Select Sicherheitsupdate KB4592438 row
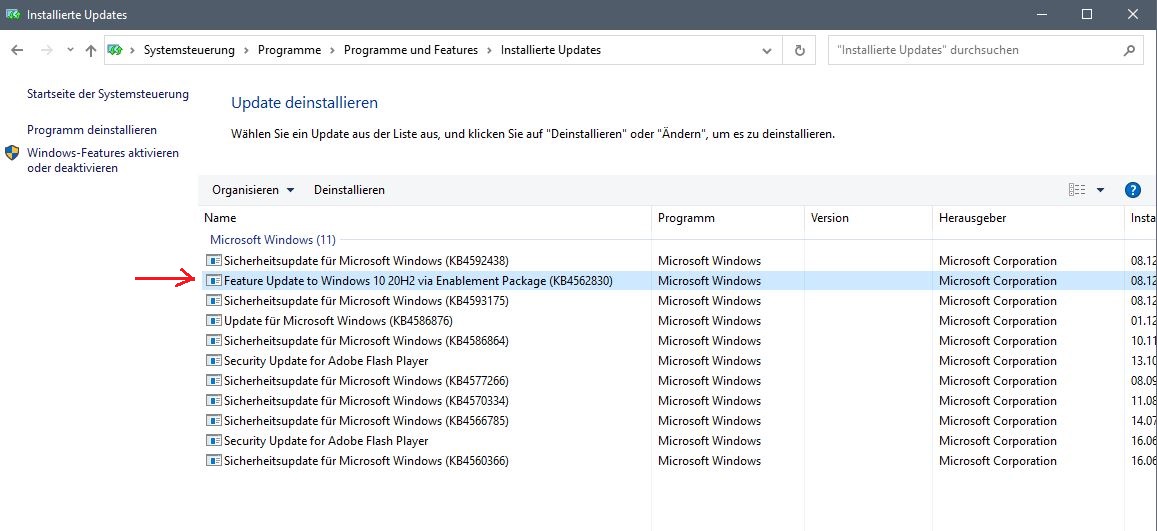Viewport: 1157px width, 531px height. pyautogui.click(x=678, y=260)
